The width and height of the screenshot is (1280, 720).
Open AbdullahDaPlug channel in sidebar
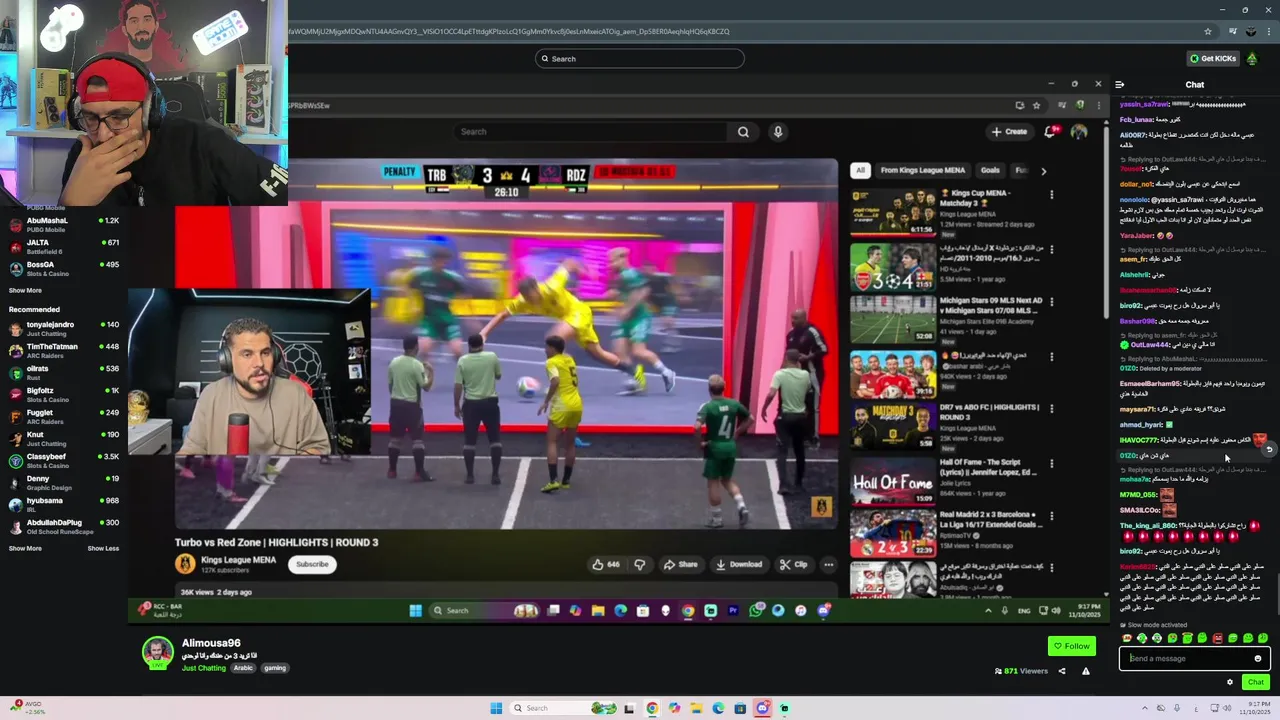point(64,526)
